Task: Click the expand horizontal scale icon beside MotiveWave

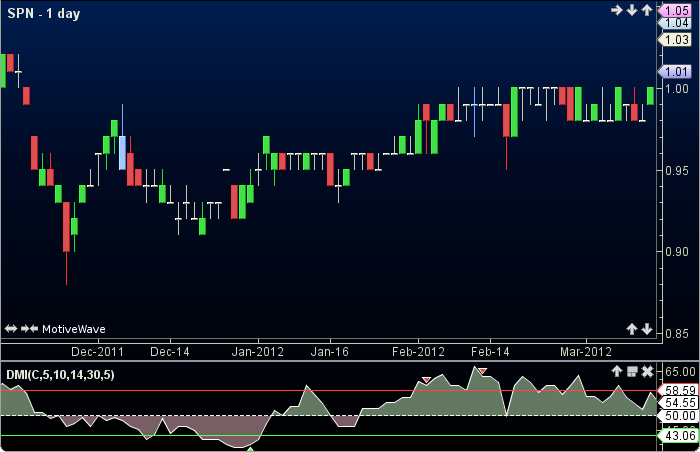Action: [11, 329]
